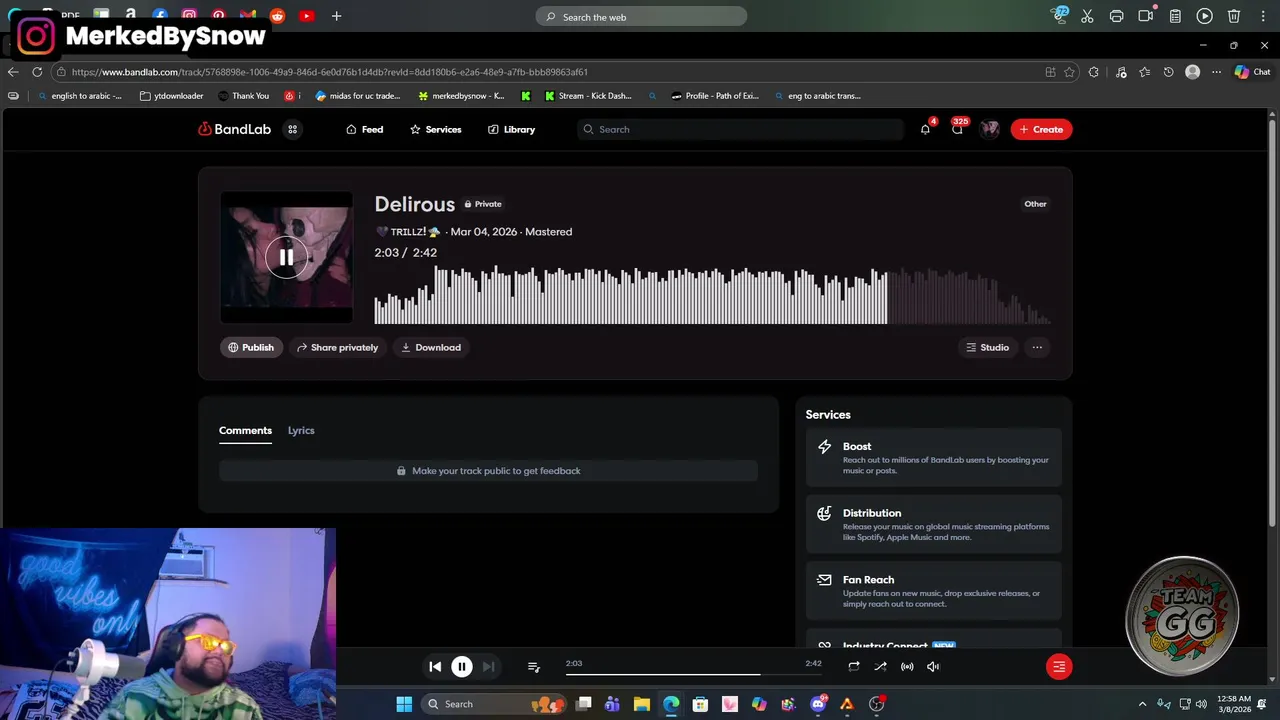Switch to the Lyrics tab
Viewport: 1280px width, 720px height.
tap(301, 430)
